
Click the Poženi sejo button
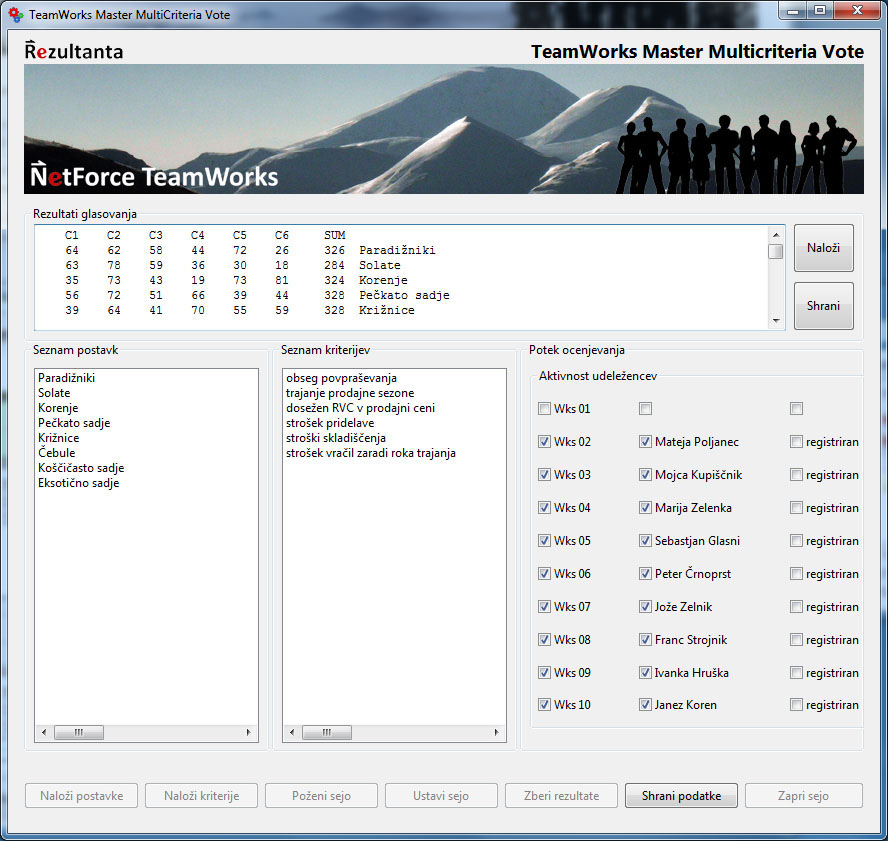(322, 796)
